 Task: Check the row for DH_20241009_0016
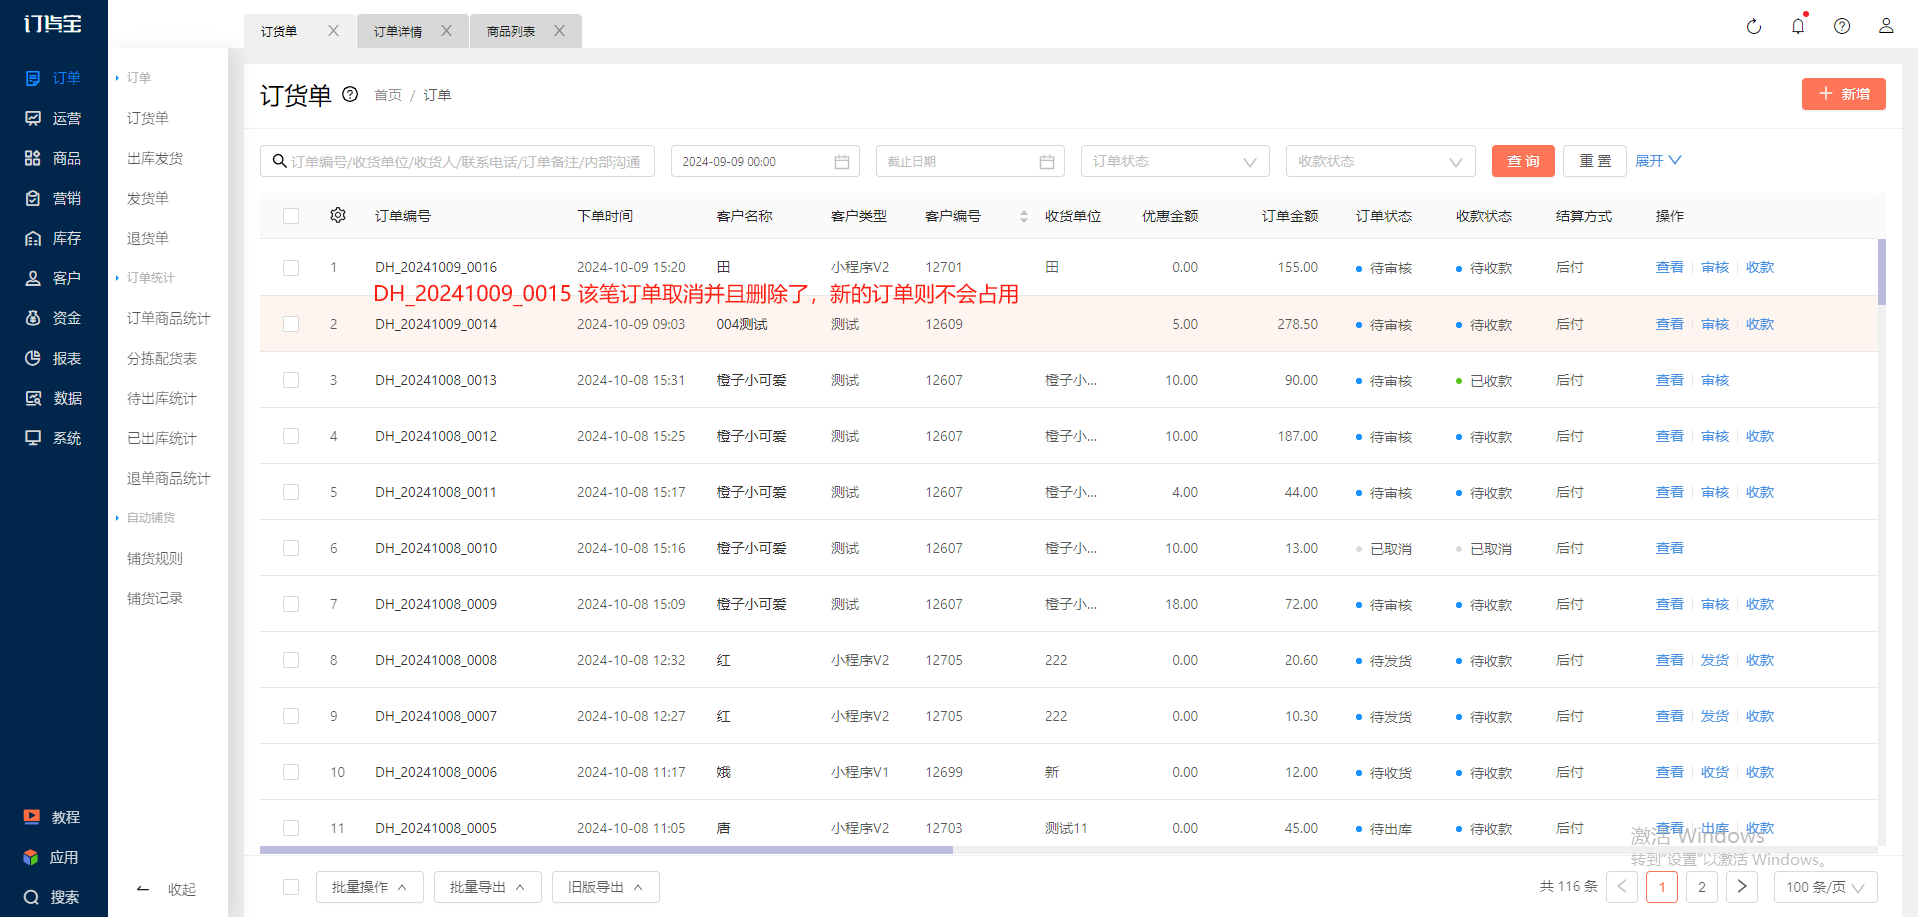tap(291, 268)
